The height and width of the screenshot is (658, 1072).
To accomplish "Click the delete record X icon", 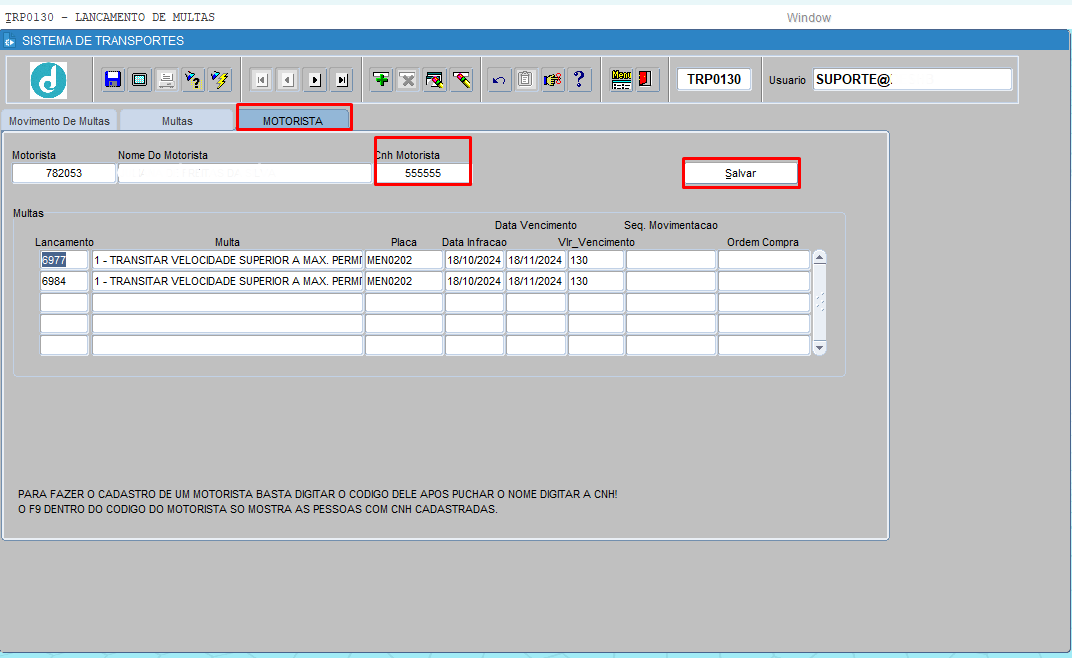I will coord(408,79).
